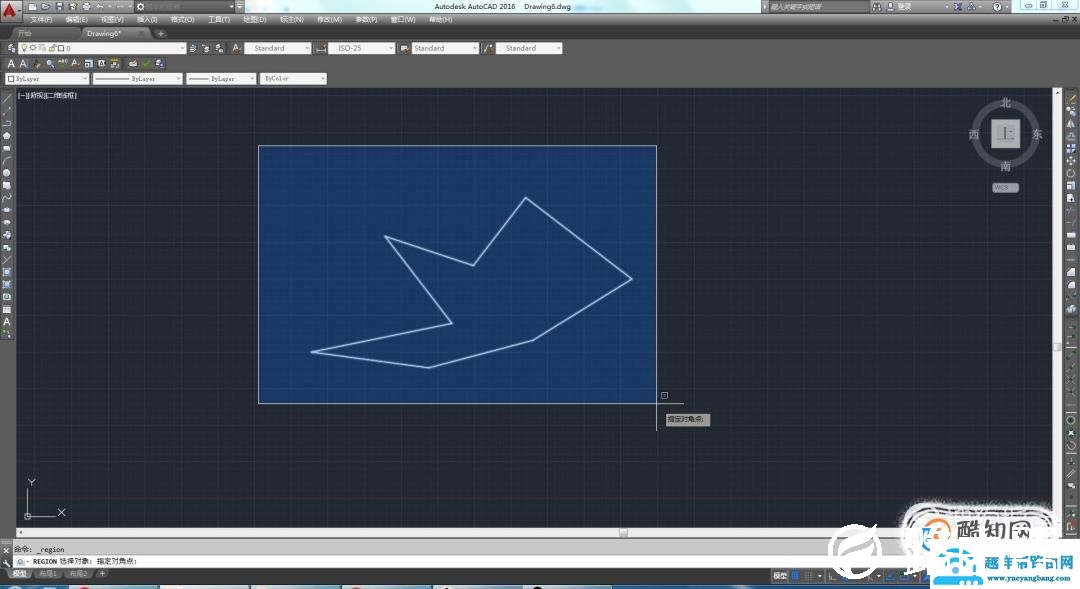Toggle the grid display in status bar

[x=796, y=576]
